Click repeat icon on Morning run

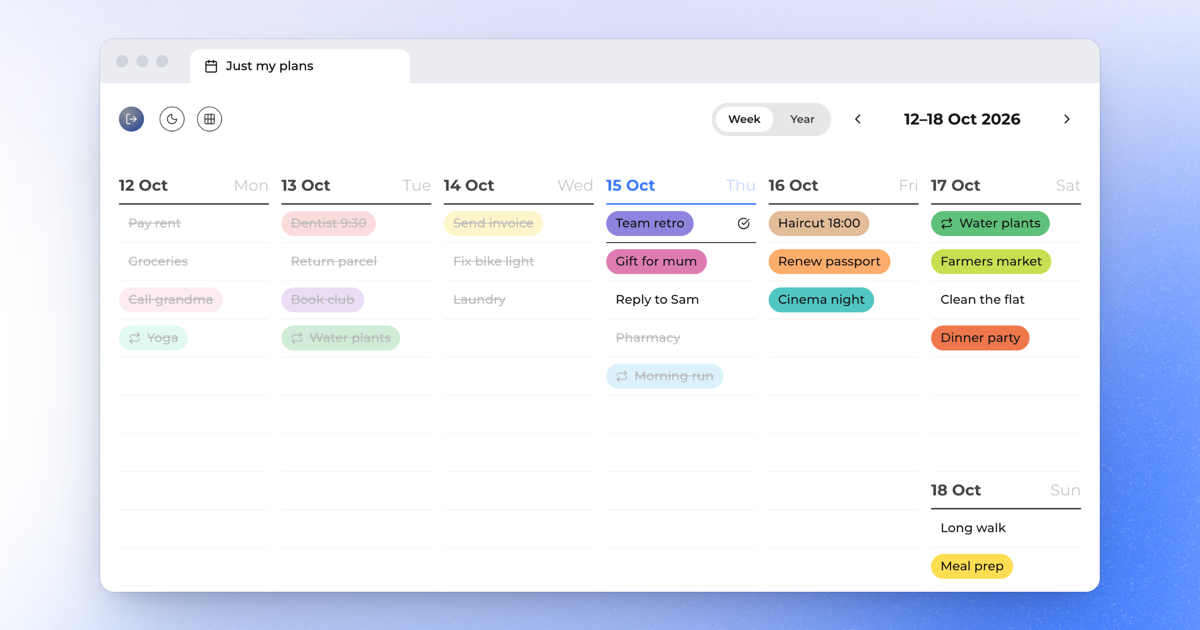tap(622, 376)
